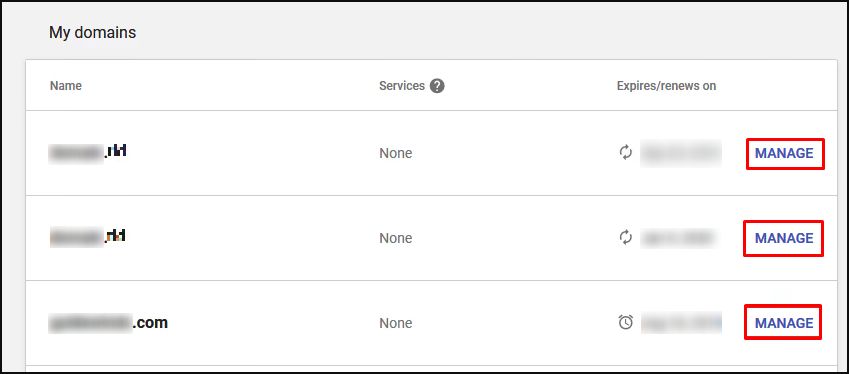
Task: Click the Expires/renews on column header
Action: (x=667, y=86)
